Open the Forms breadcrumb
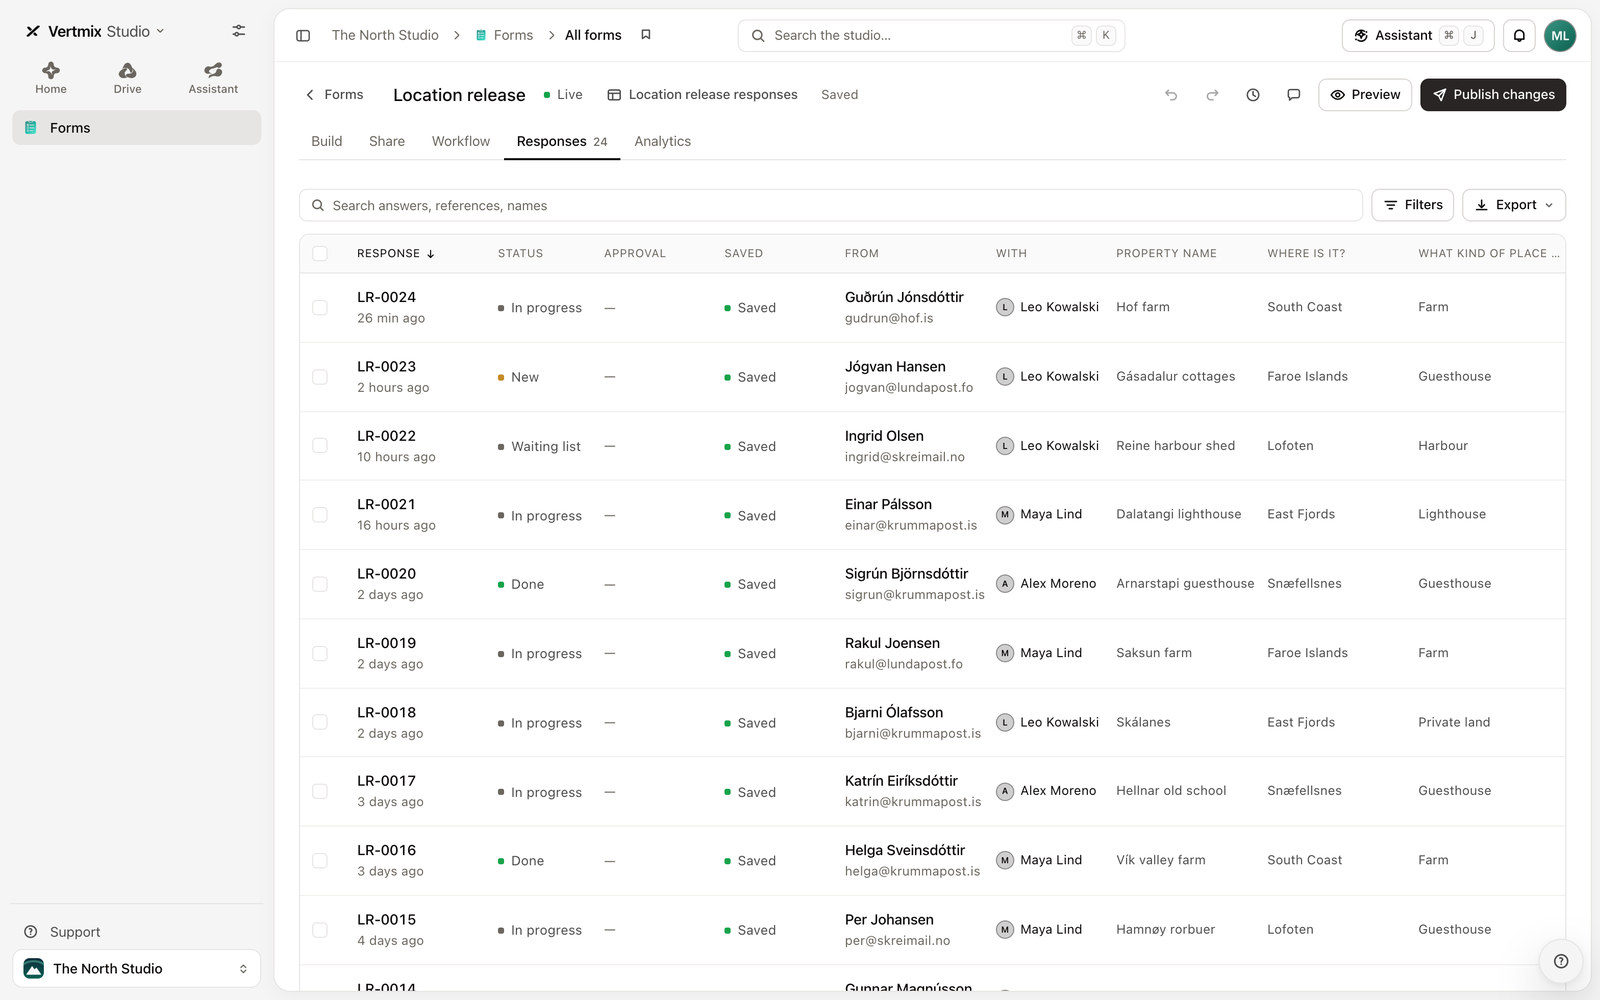The width and height of the screenshot is (1600, 1000). pos(504,35)
